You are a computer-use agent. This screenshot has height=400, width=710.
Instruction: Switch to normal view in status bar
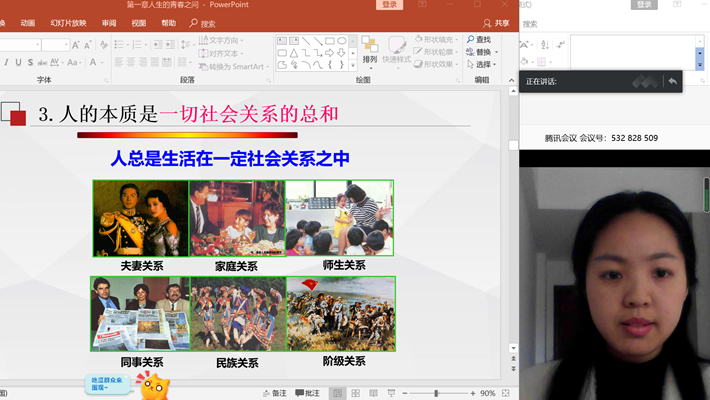[x=339, y=393]
